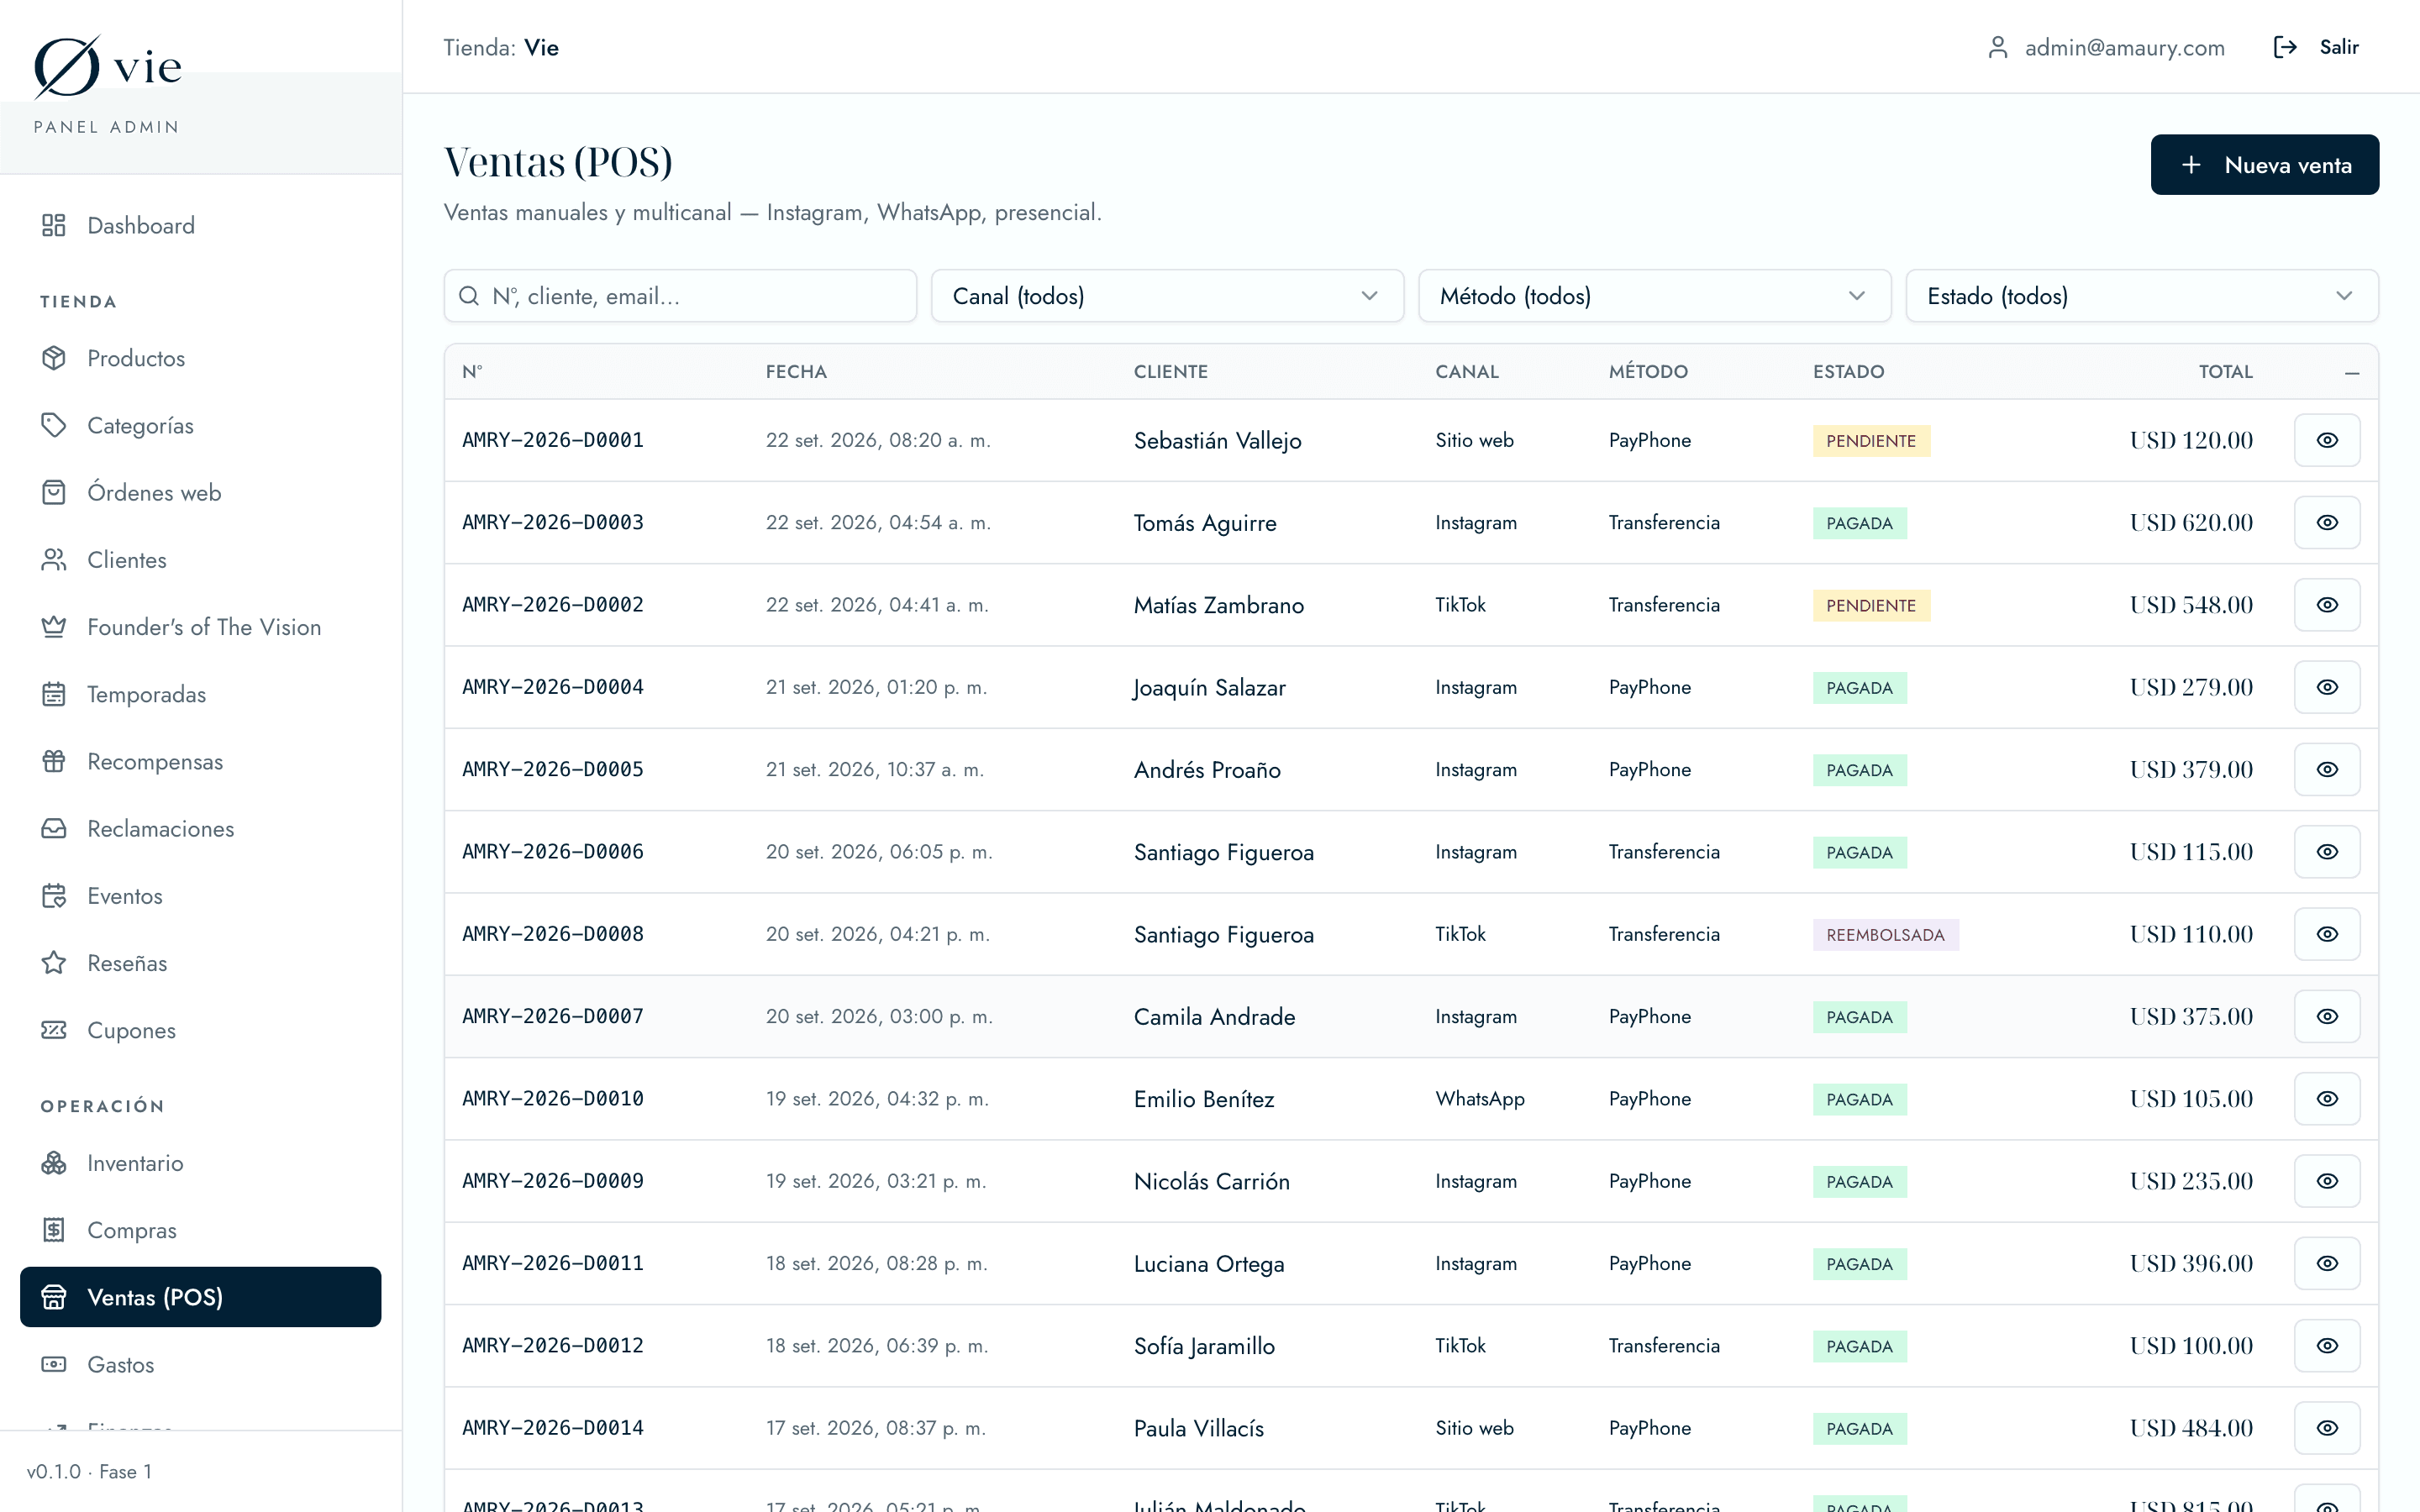Click the Total column header
The image size is (2420, 1512).
2225,372
